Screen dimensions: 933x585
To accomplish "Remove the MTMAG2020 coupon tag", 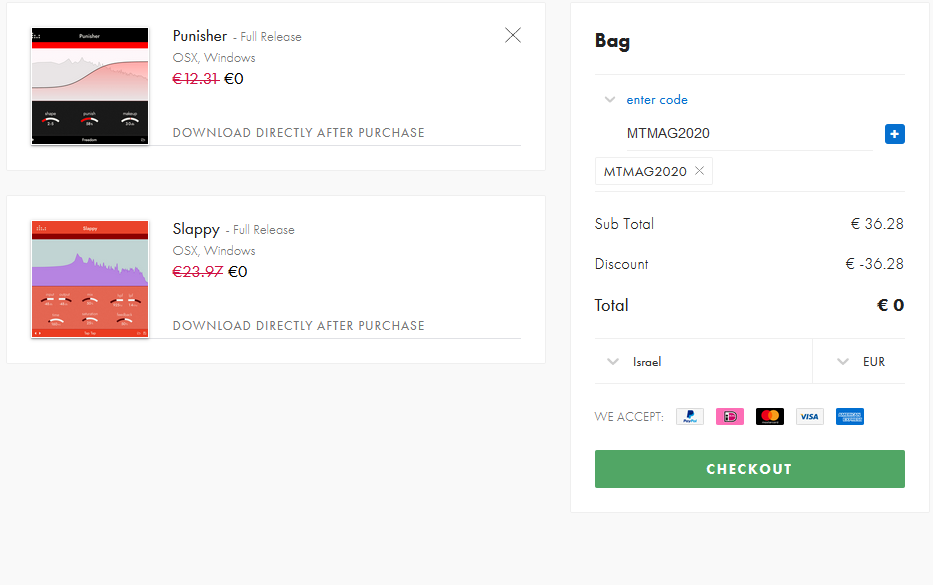I will click(x=700, y=171).
